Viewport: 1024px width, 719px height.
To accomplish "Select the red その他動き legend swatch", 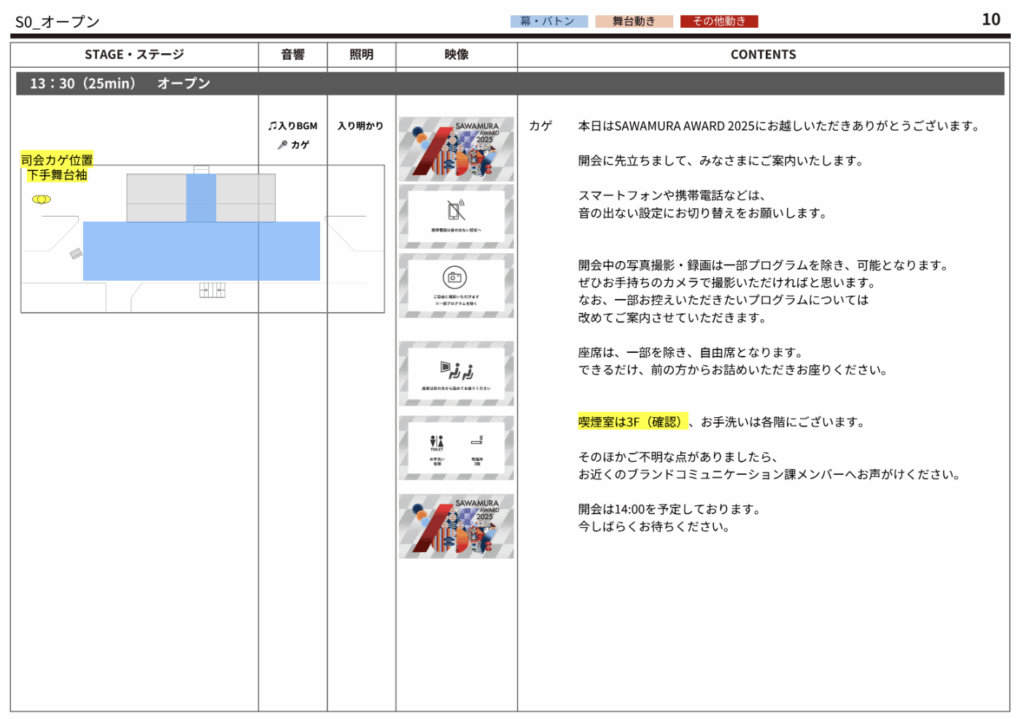I will 719,21.
